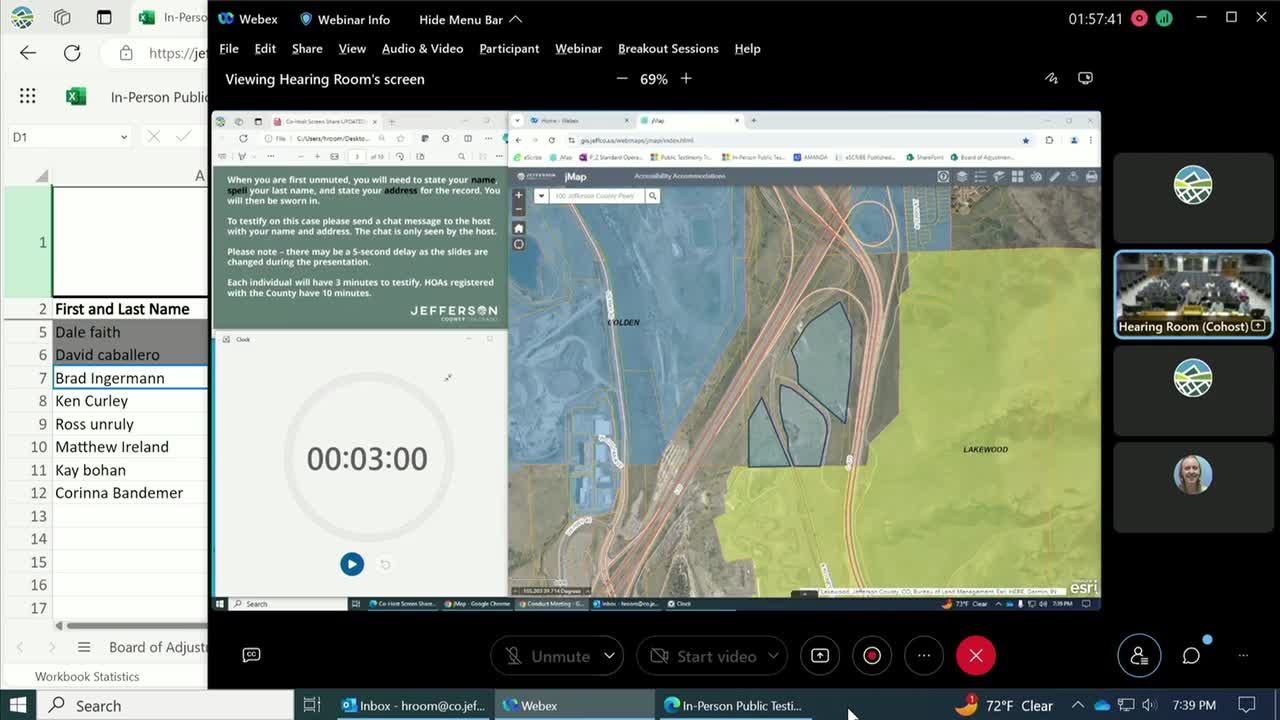This screenshot has height=720, width=1280.
Task: End the meeting with red X button
Action: (976, 656)
